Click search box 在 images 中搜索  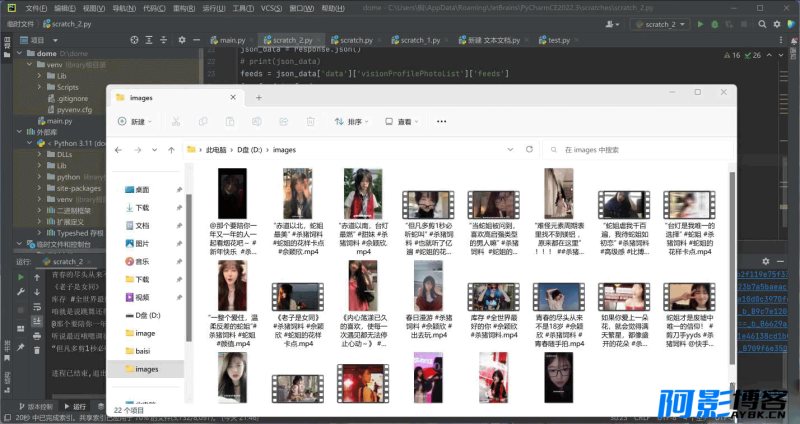(x=638, y=150)
